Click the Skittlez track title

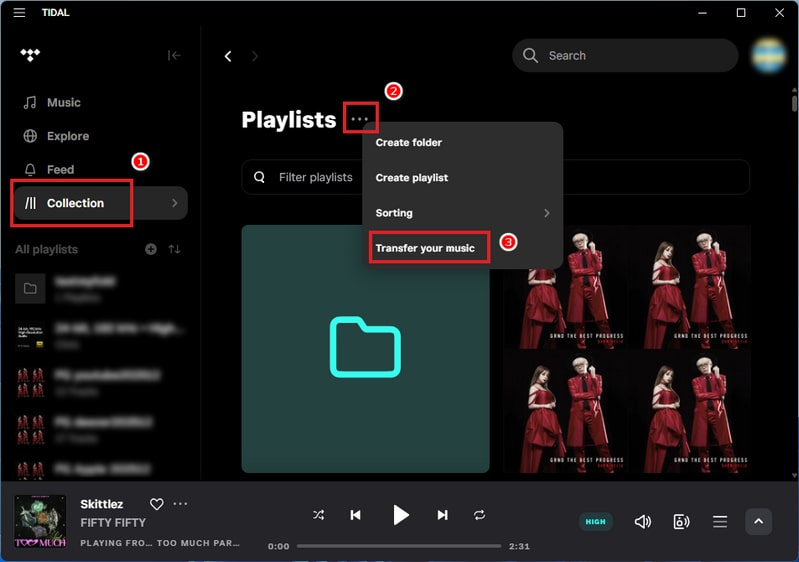[x=102, y=504]
